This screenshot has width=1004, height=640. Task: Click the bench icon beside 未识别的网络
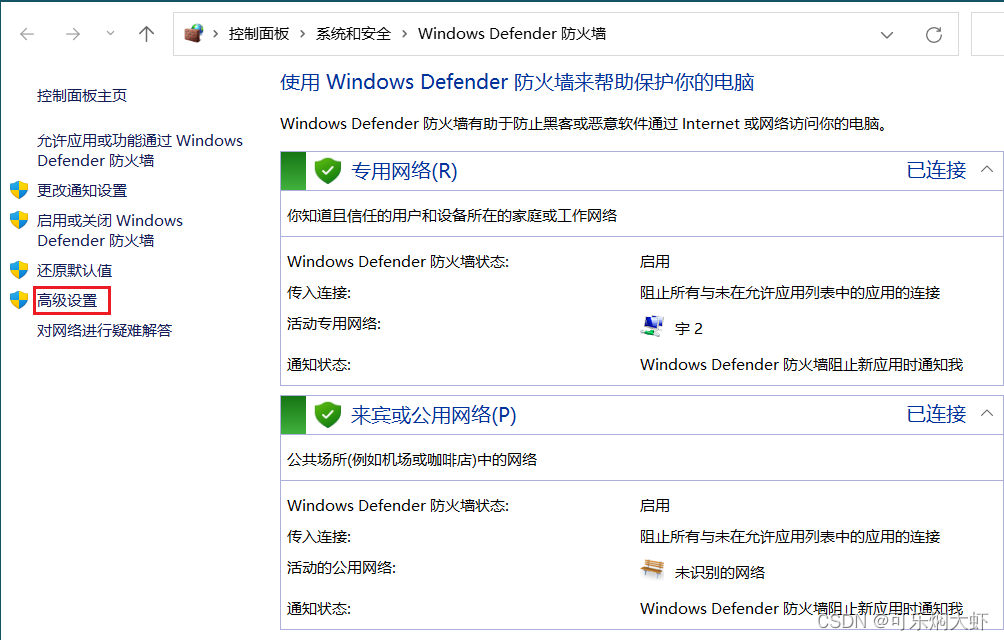tap(652, 568)
